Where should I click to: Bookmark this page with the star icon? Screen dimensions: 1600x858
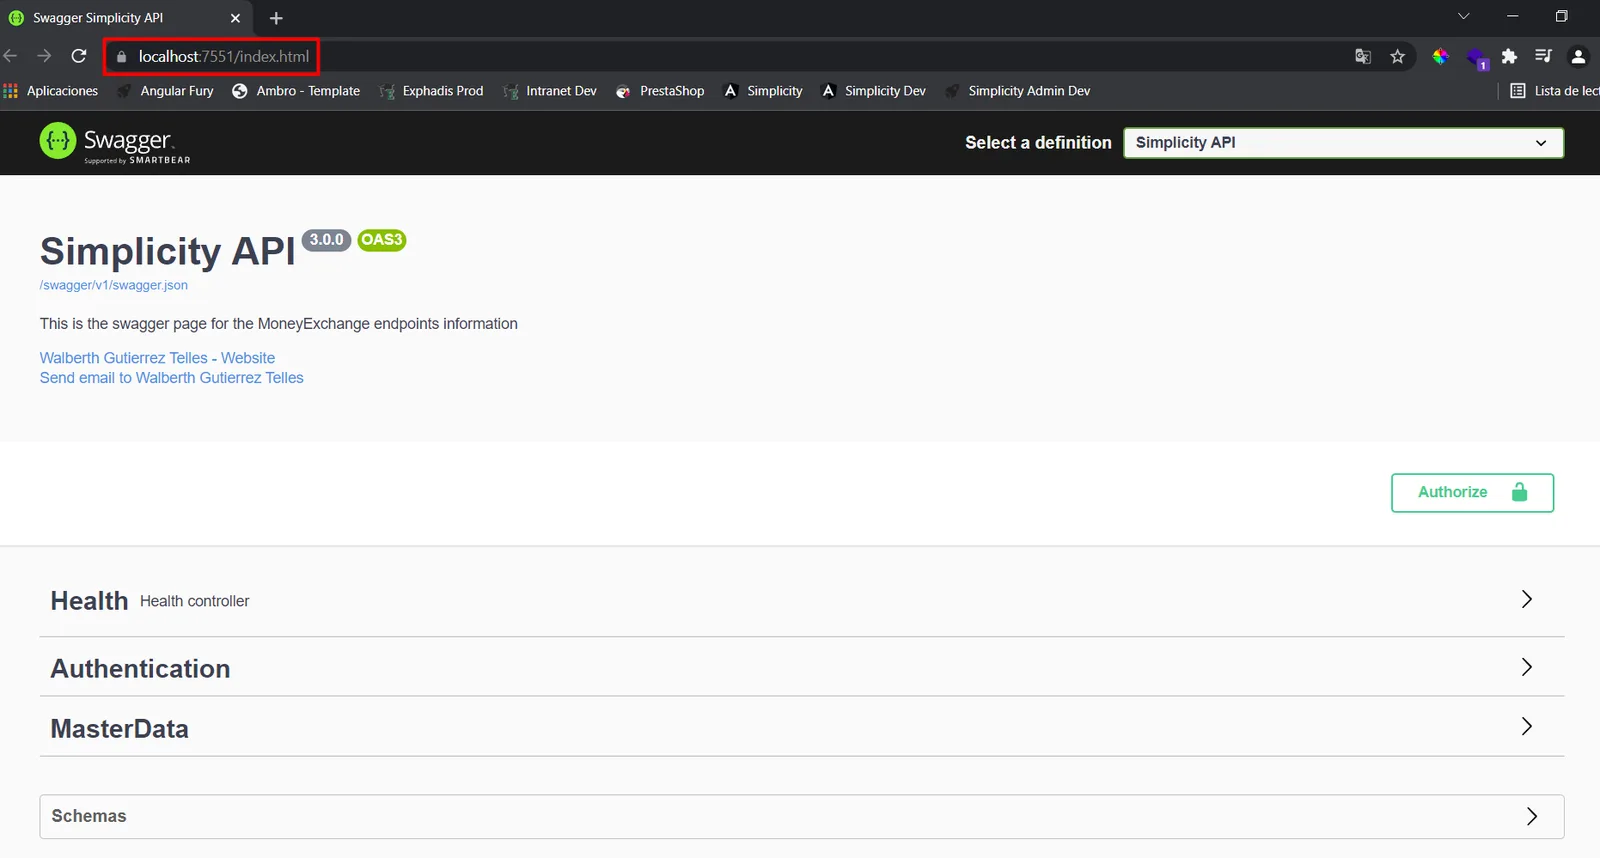tap(1398, 57)
